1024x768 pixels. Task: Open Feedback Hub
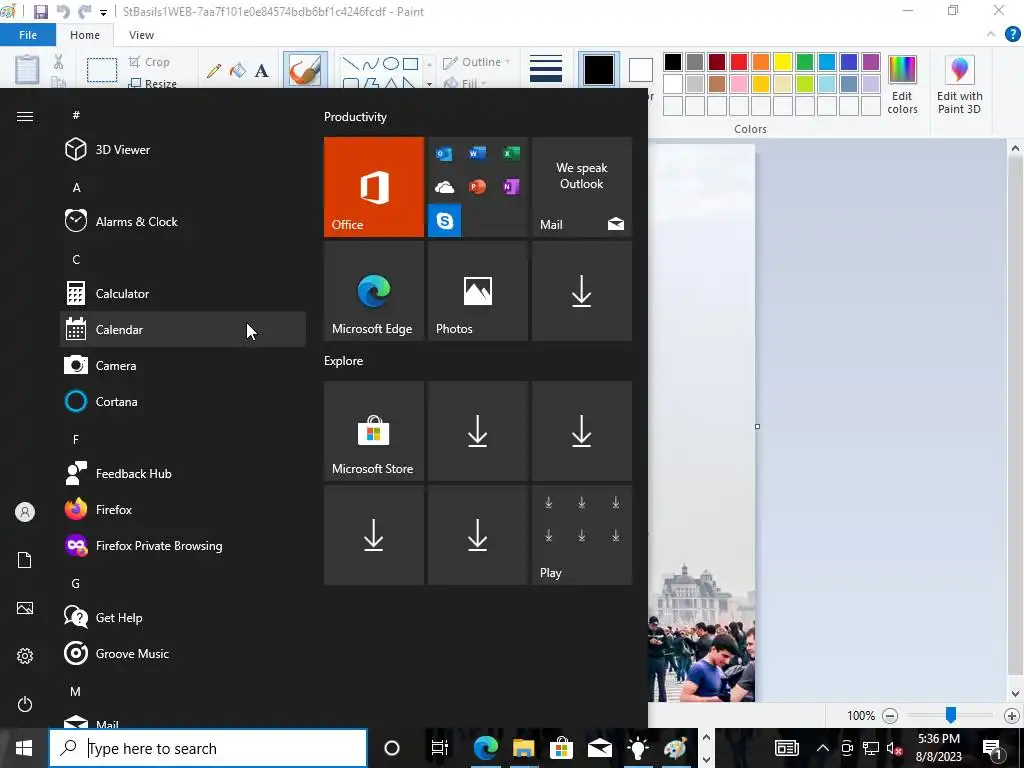coord(183,473)
